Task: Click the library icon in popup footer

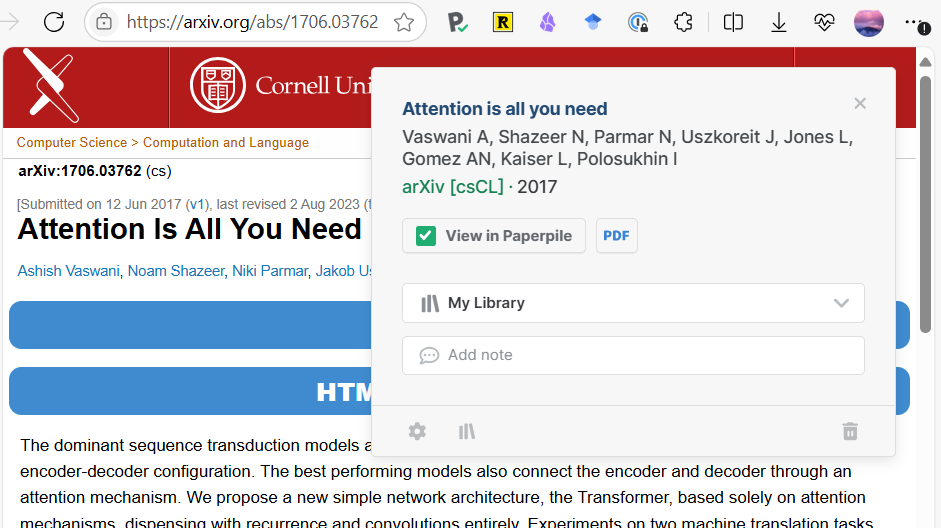Action: pos(467,431)
